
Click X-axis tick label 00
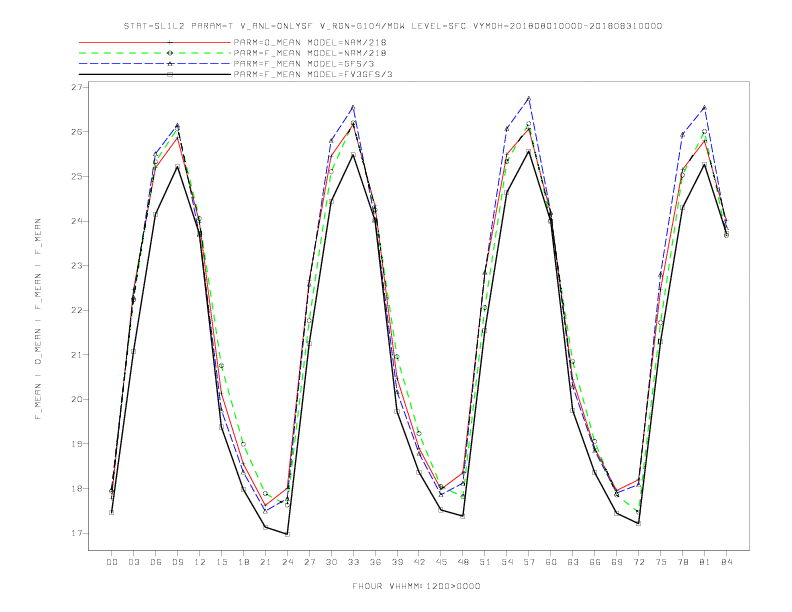[112, 562]
